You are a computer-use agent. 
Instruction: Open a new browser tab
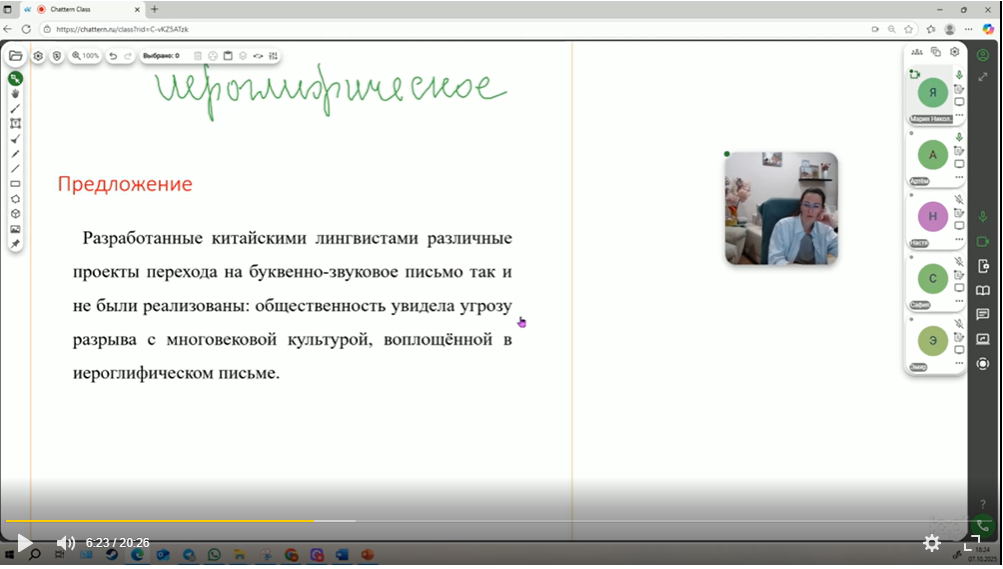tap(154, 10)
